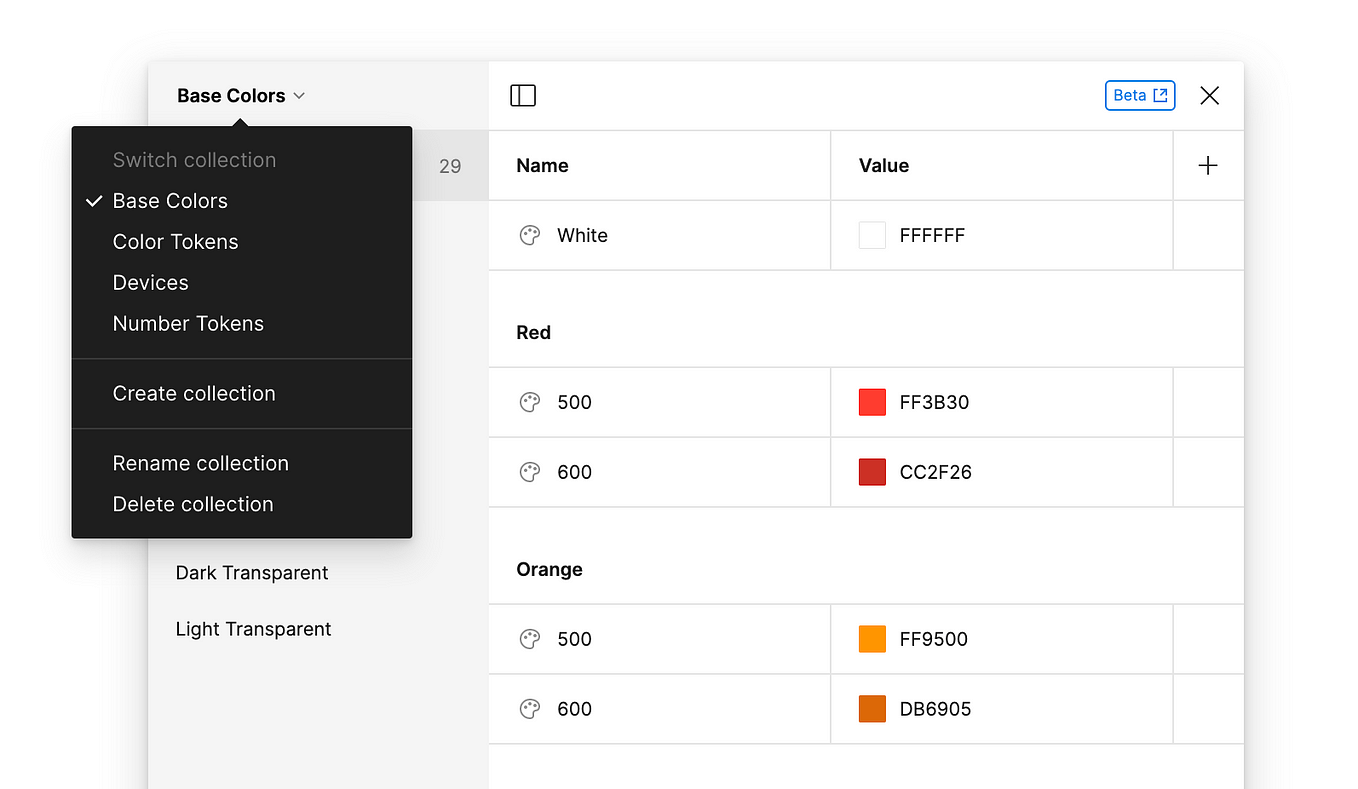Open the Base Colors dropdown chevron

[x=298, y=95]
